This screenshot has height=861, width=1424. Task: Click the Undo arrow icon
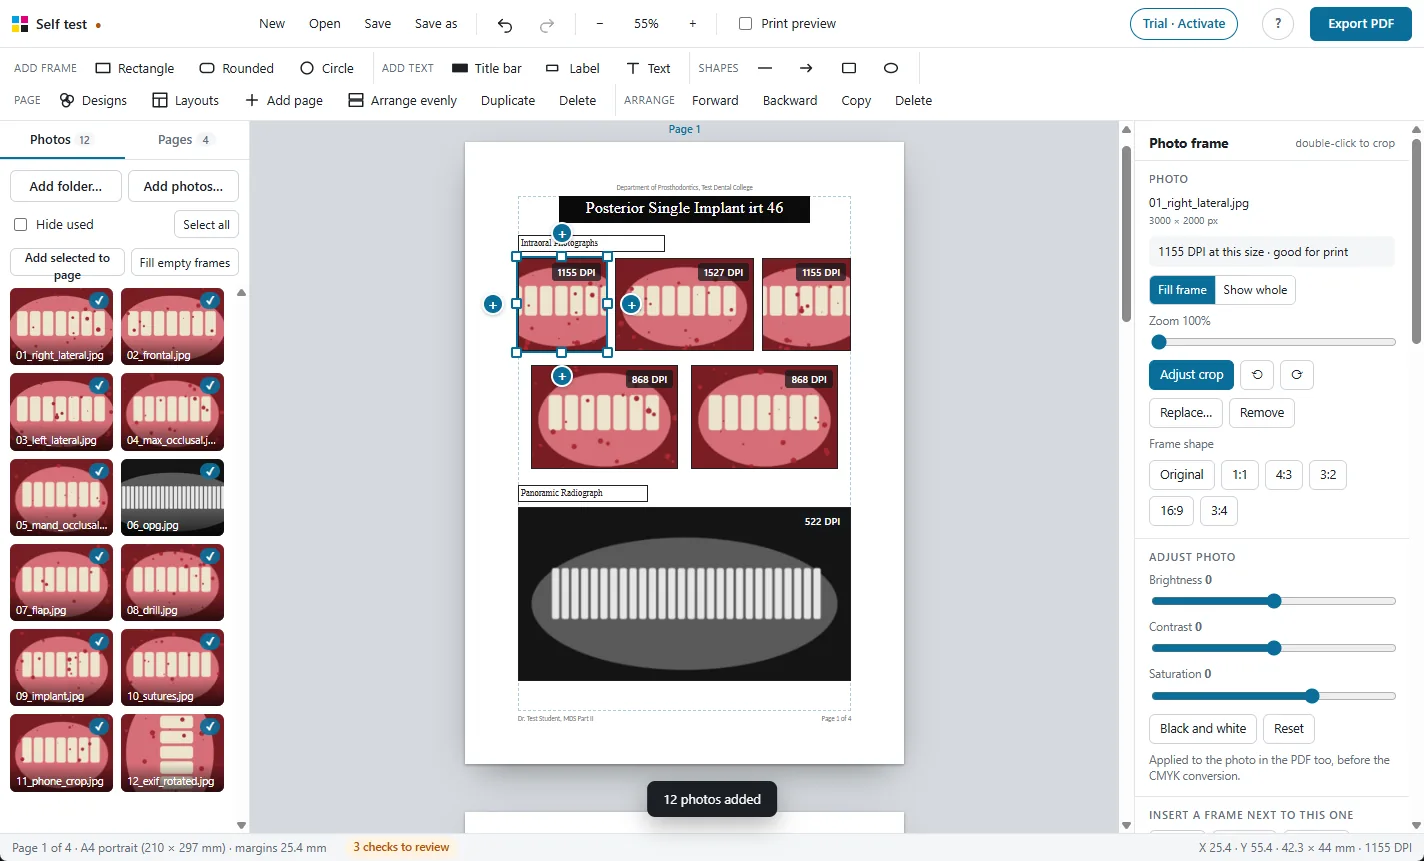[505, 24]
